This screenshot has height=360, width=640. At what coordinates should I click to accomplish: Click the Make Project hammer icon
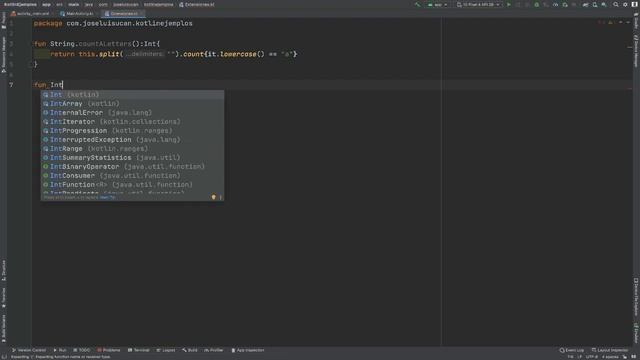(417, 4)
